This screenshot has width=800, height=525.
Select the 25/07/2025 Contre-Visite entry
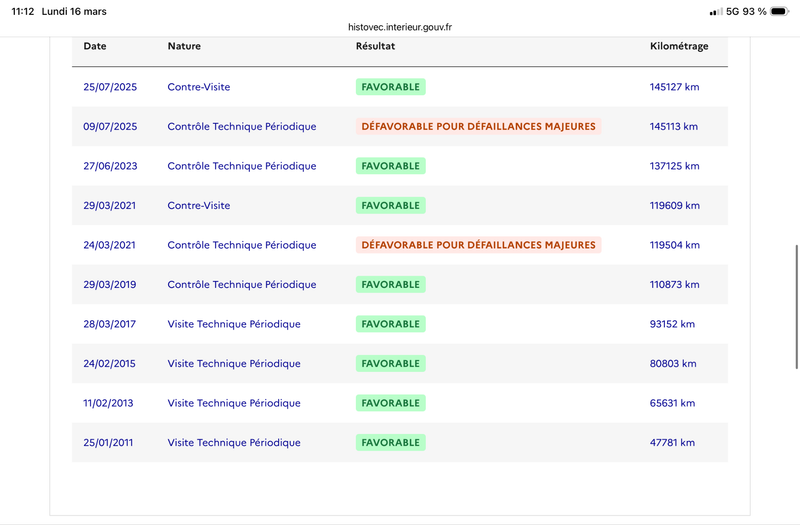(198, 87)
